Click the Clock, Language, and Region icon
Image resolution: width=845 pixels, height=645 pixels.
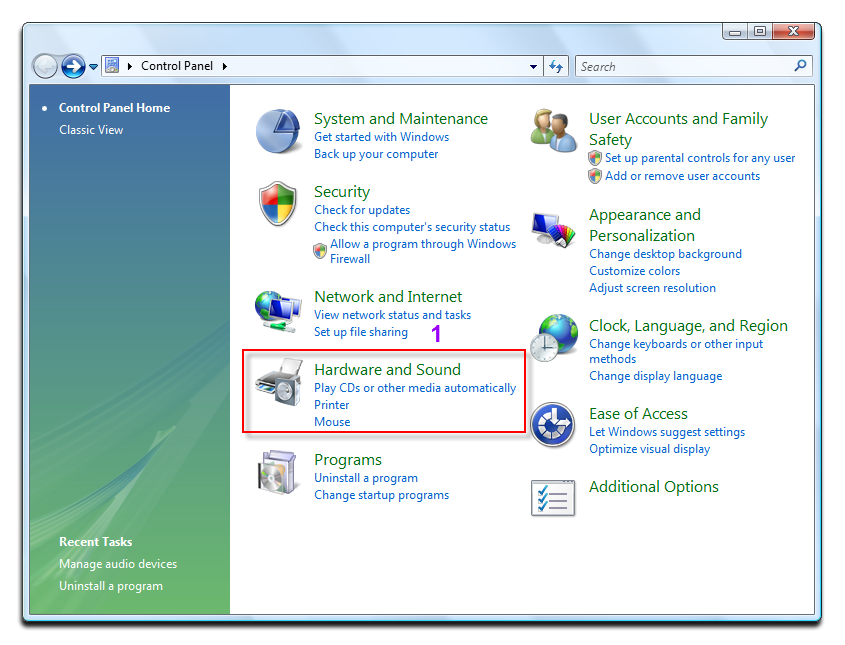pyautogui.click(x=553, y=338)
